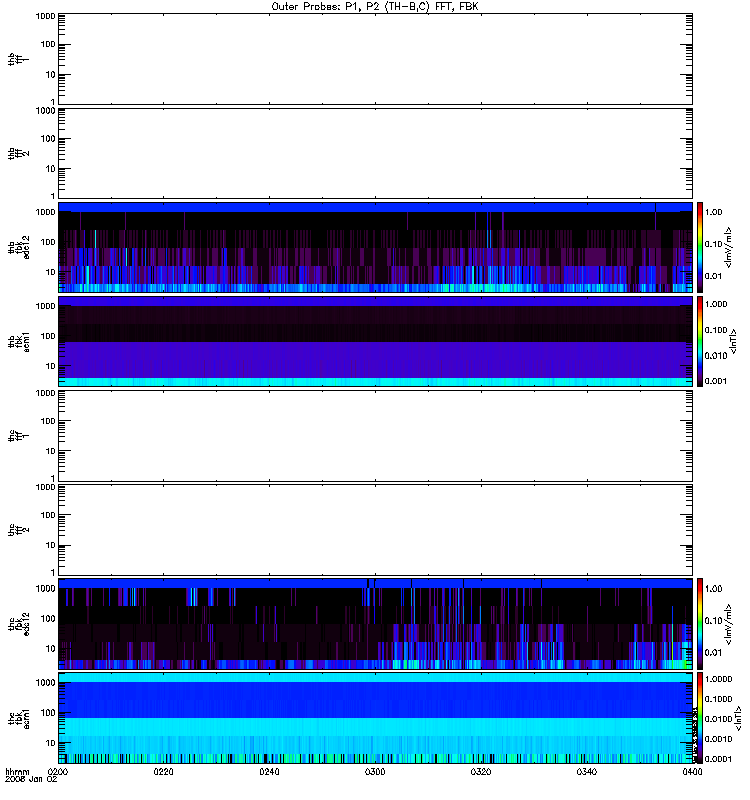Click the 100 y-axis label of thc fff 1 panel
This screenshot has width=750, height=800.
tap(48, 421)
